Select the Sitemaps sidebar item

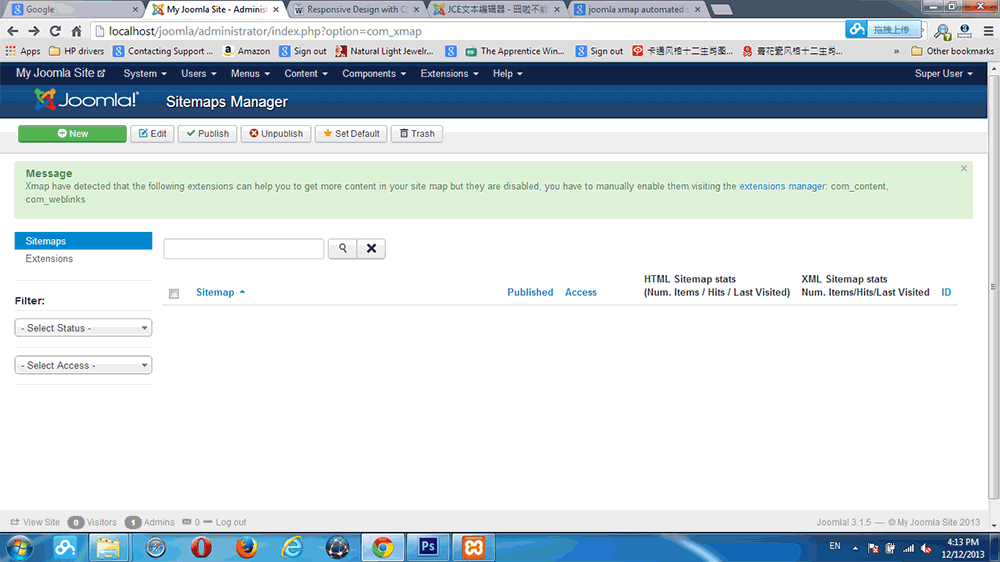pyautogui.click(x=84, y=240)
